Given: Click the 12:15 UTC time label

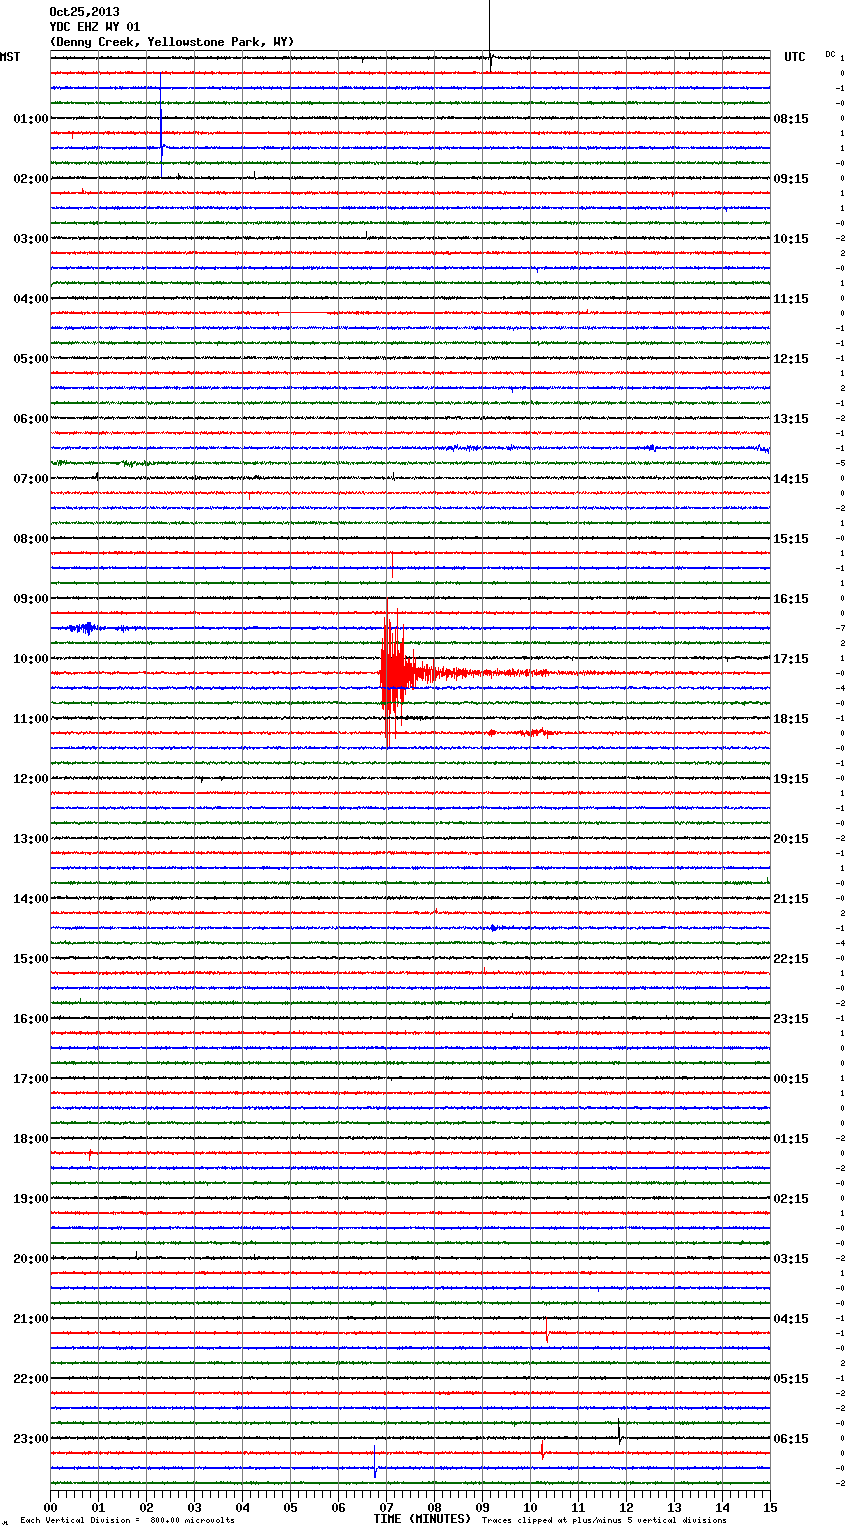Looking at the screenshot, I should click(791, 359).
